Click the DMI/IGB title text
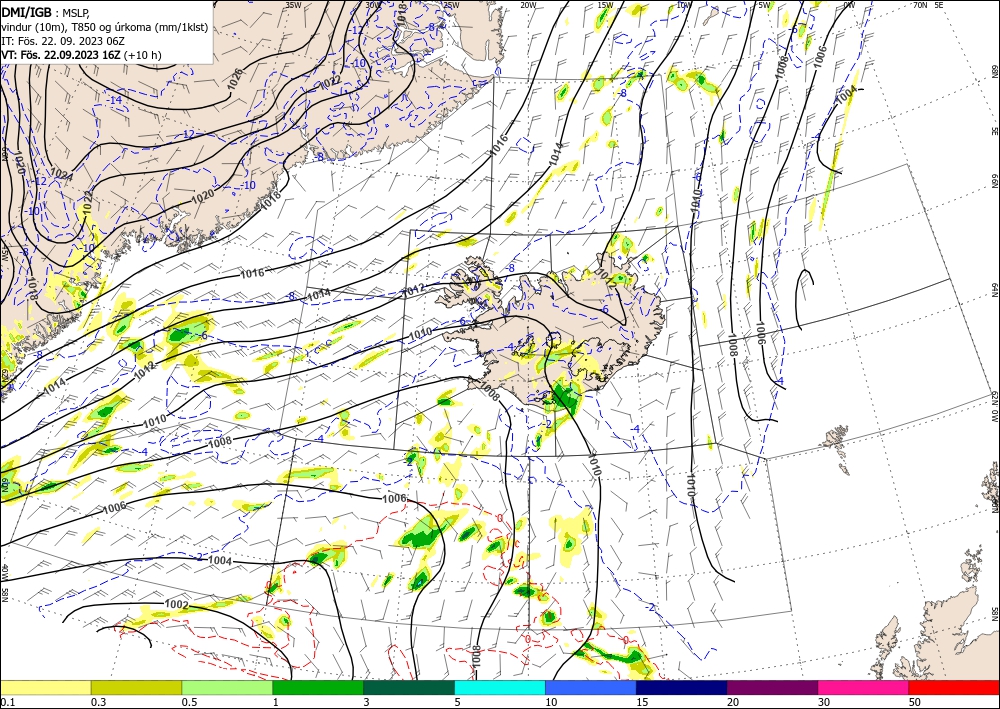 tap(27, 11)
